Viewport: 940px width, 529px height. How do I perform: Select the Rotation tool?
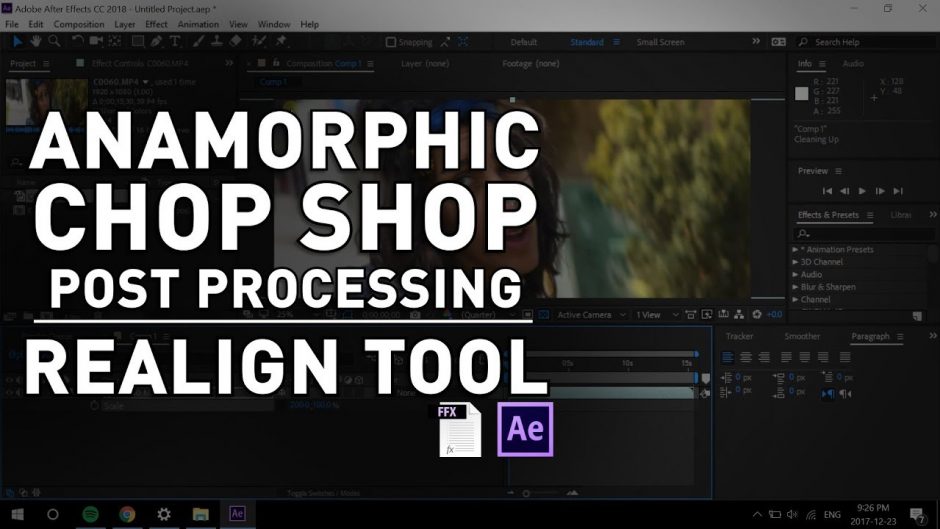click(77, 41)
